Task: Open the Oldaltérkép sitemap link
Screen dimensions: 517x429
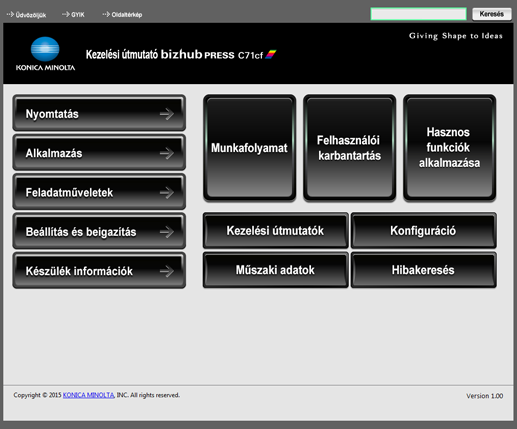Action: click(122, 15)
